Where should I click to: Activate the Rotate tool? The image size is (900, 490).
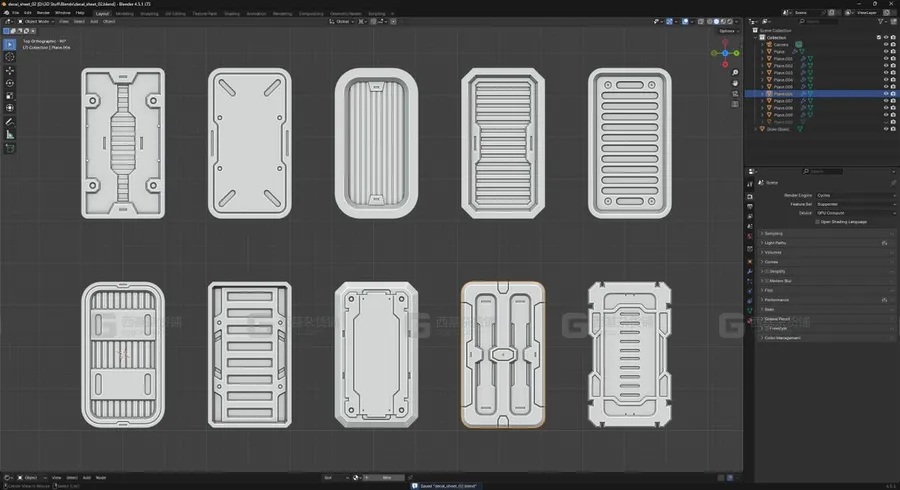[10, 83]
